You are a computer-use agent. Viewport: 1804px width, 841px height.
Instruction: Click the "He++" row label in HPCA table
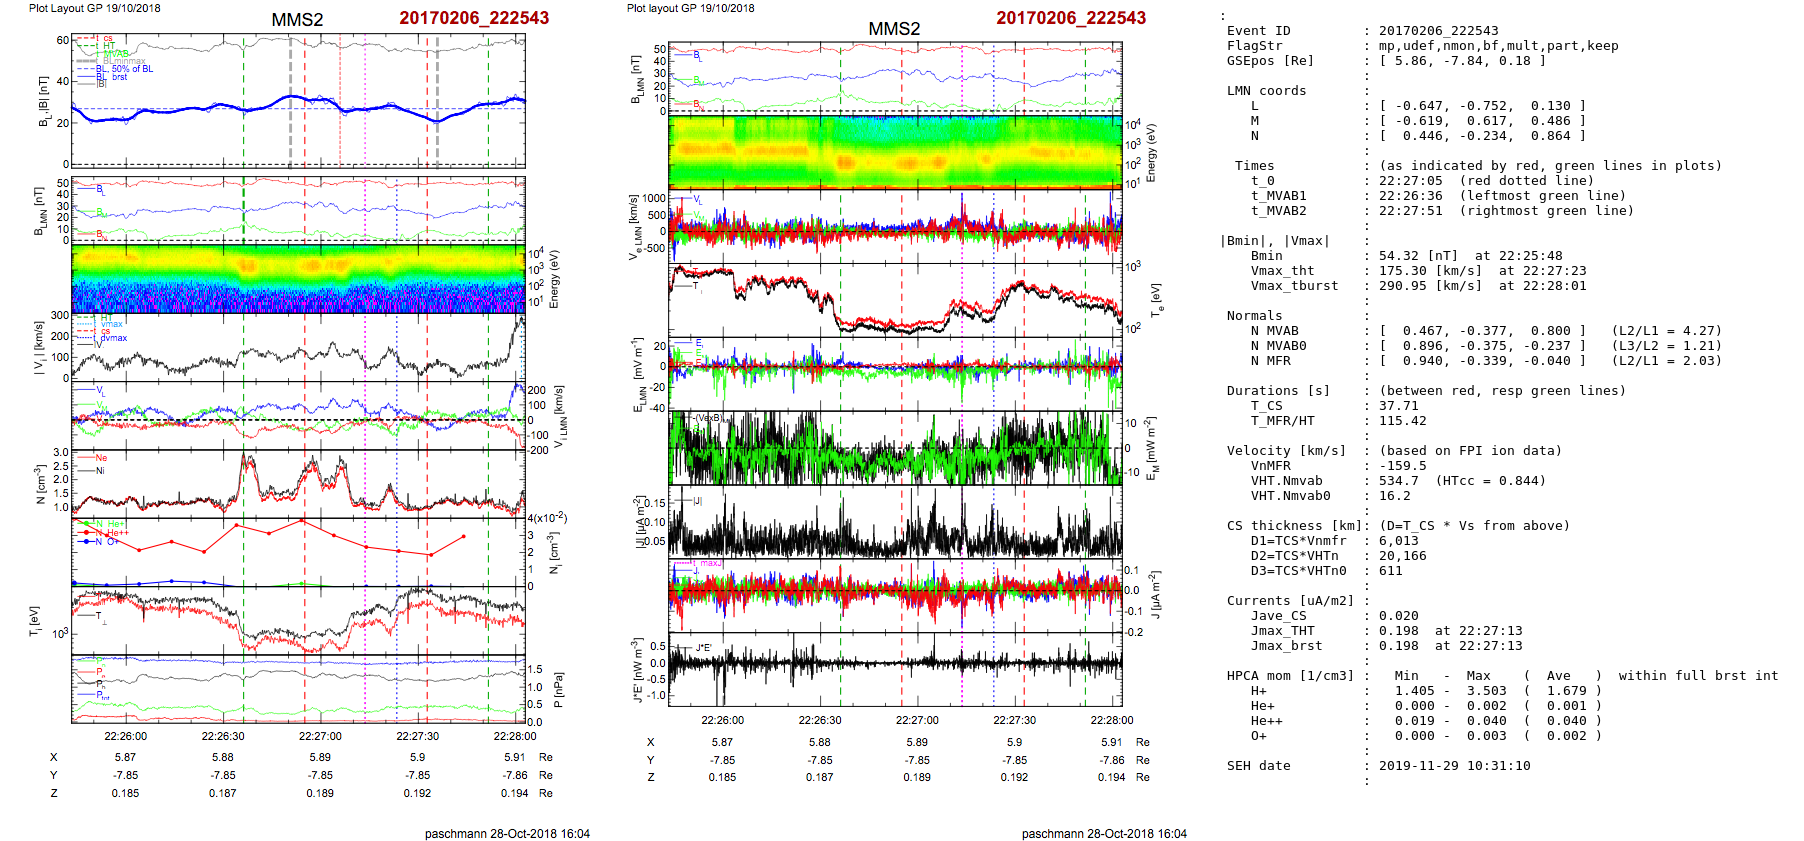tap(1266, 721)
